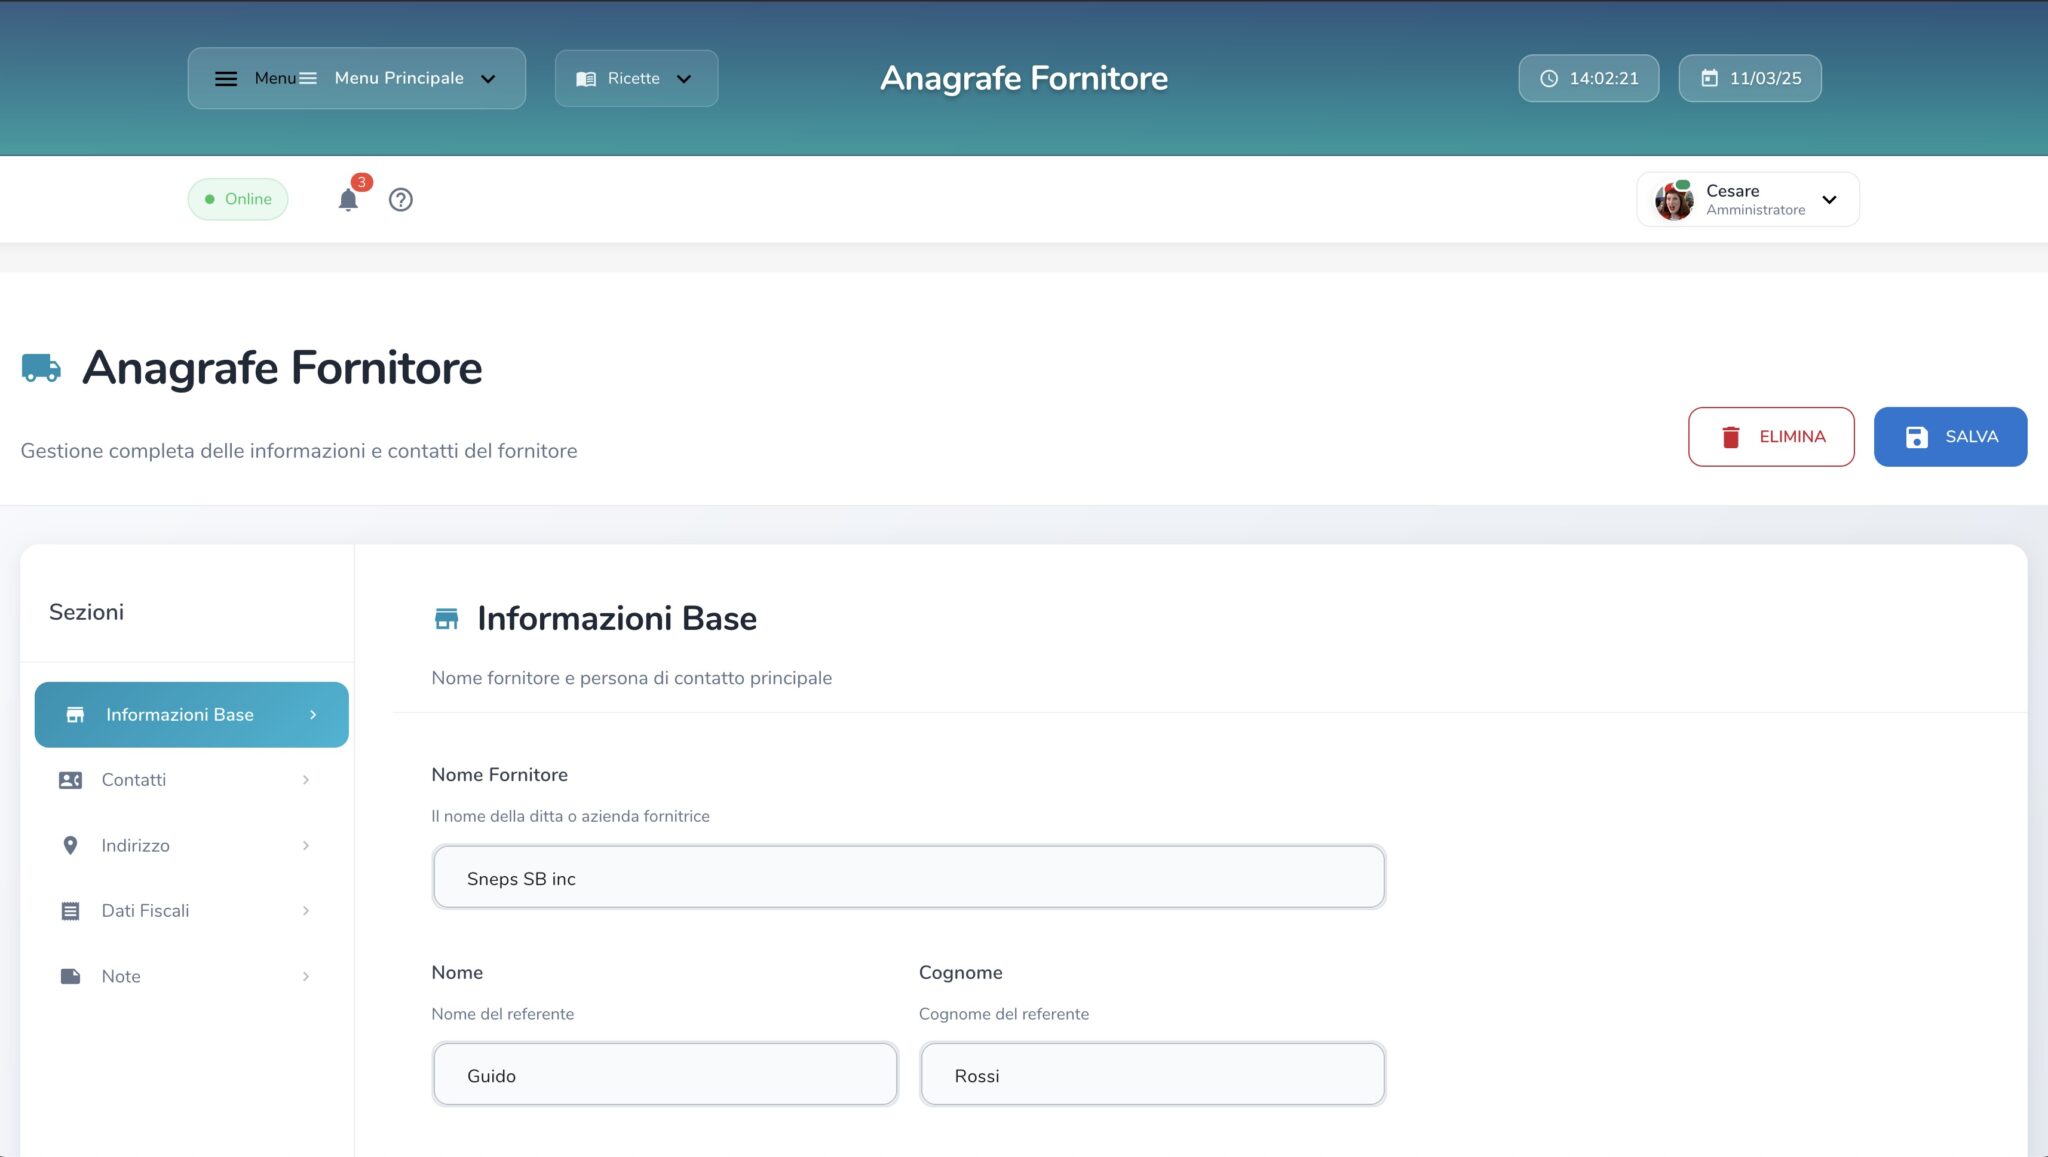The image size is (2048, 1157).
Task: Click the Indirizzo location pin icon
Action: point(69,845)
